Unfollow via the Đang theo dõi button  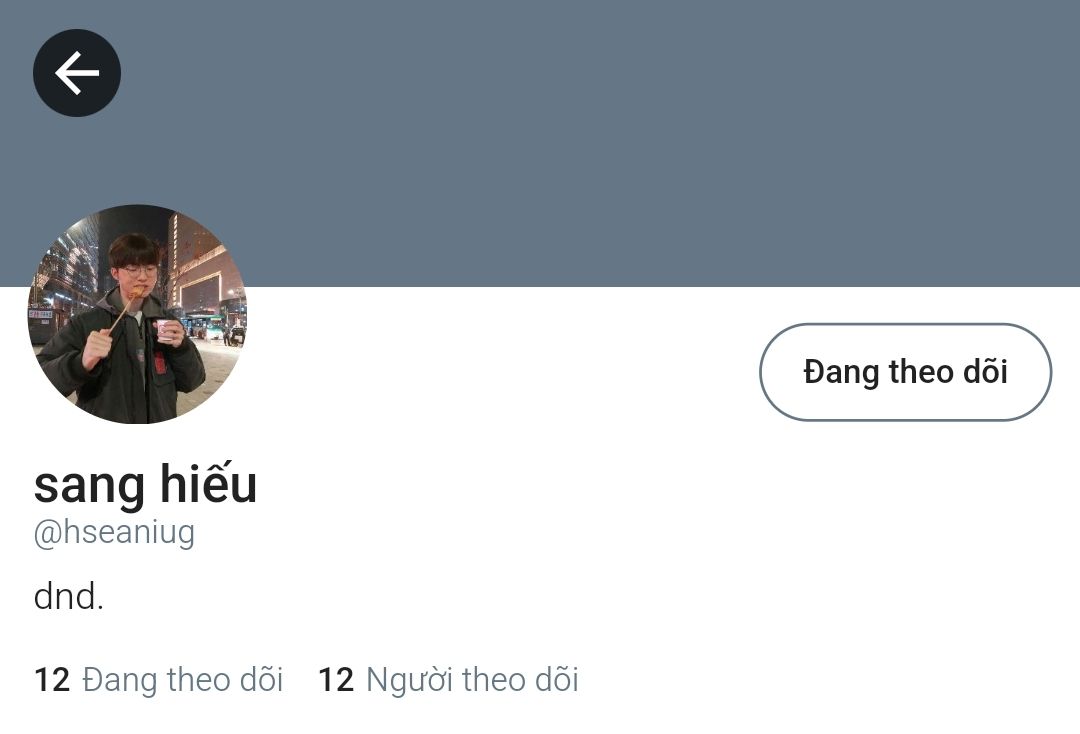905,372
